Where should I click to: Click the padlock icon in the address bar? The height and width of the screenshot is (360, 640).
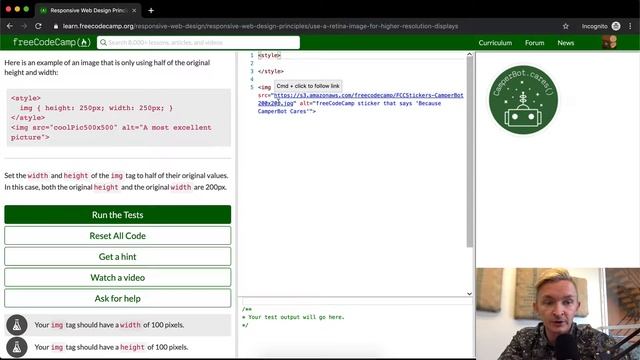tap(56, 26)
